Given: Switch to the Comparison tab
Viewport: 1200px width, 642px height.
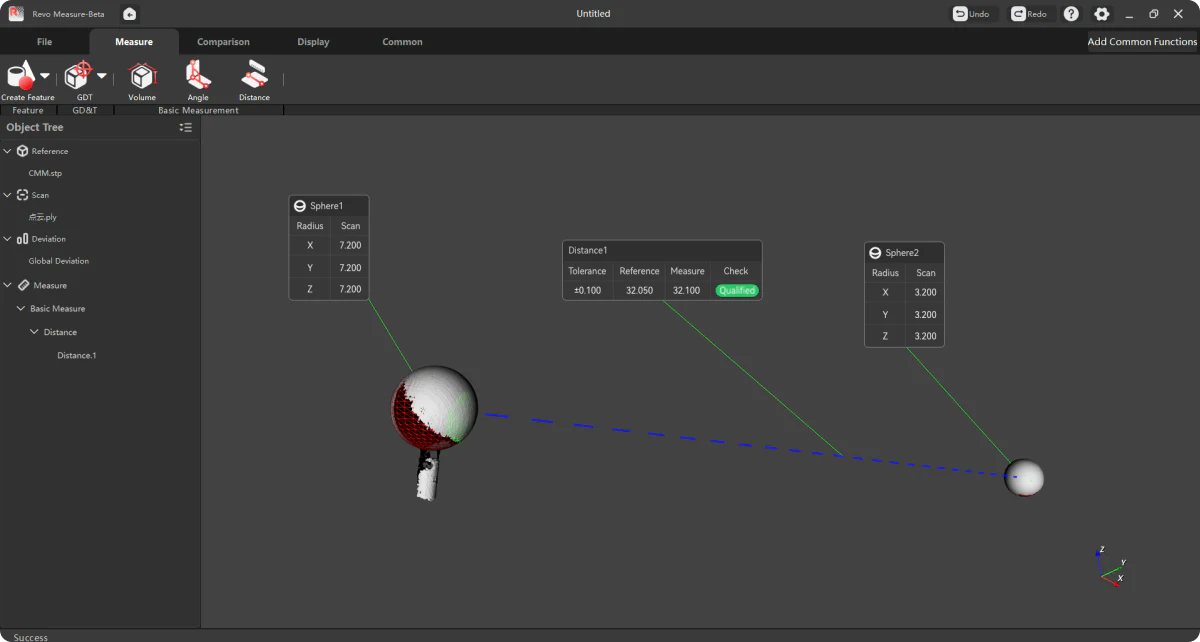Looking at the screenshot, I should coord(223,42).
